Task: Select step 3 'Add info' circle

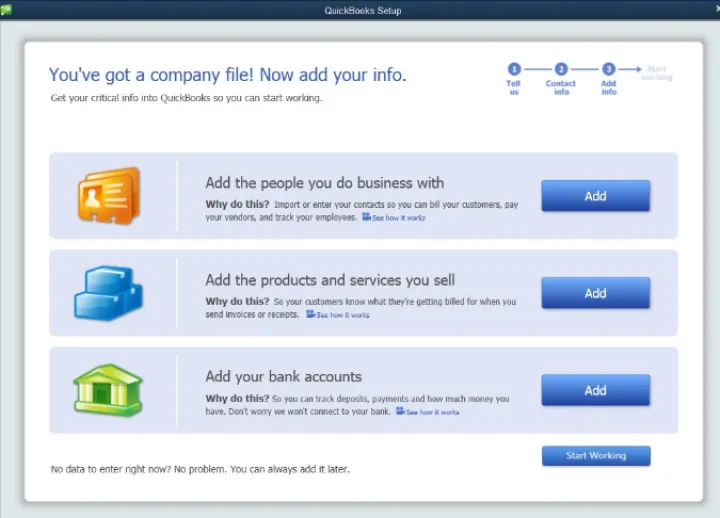Action: 608,69
